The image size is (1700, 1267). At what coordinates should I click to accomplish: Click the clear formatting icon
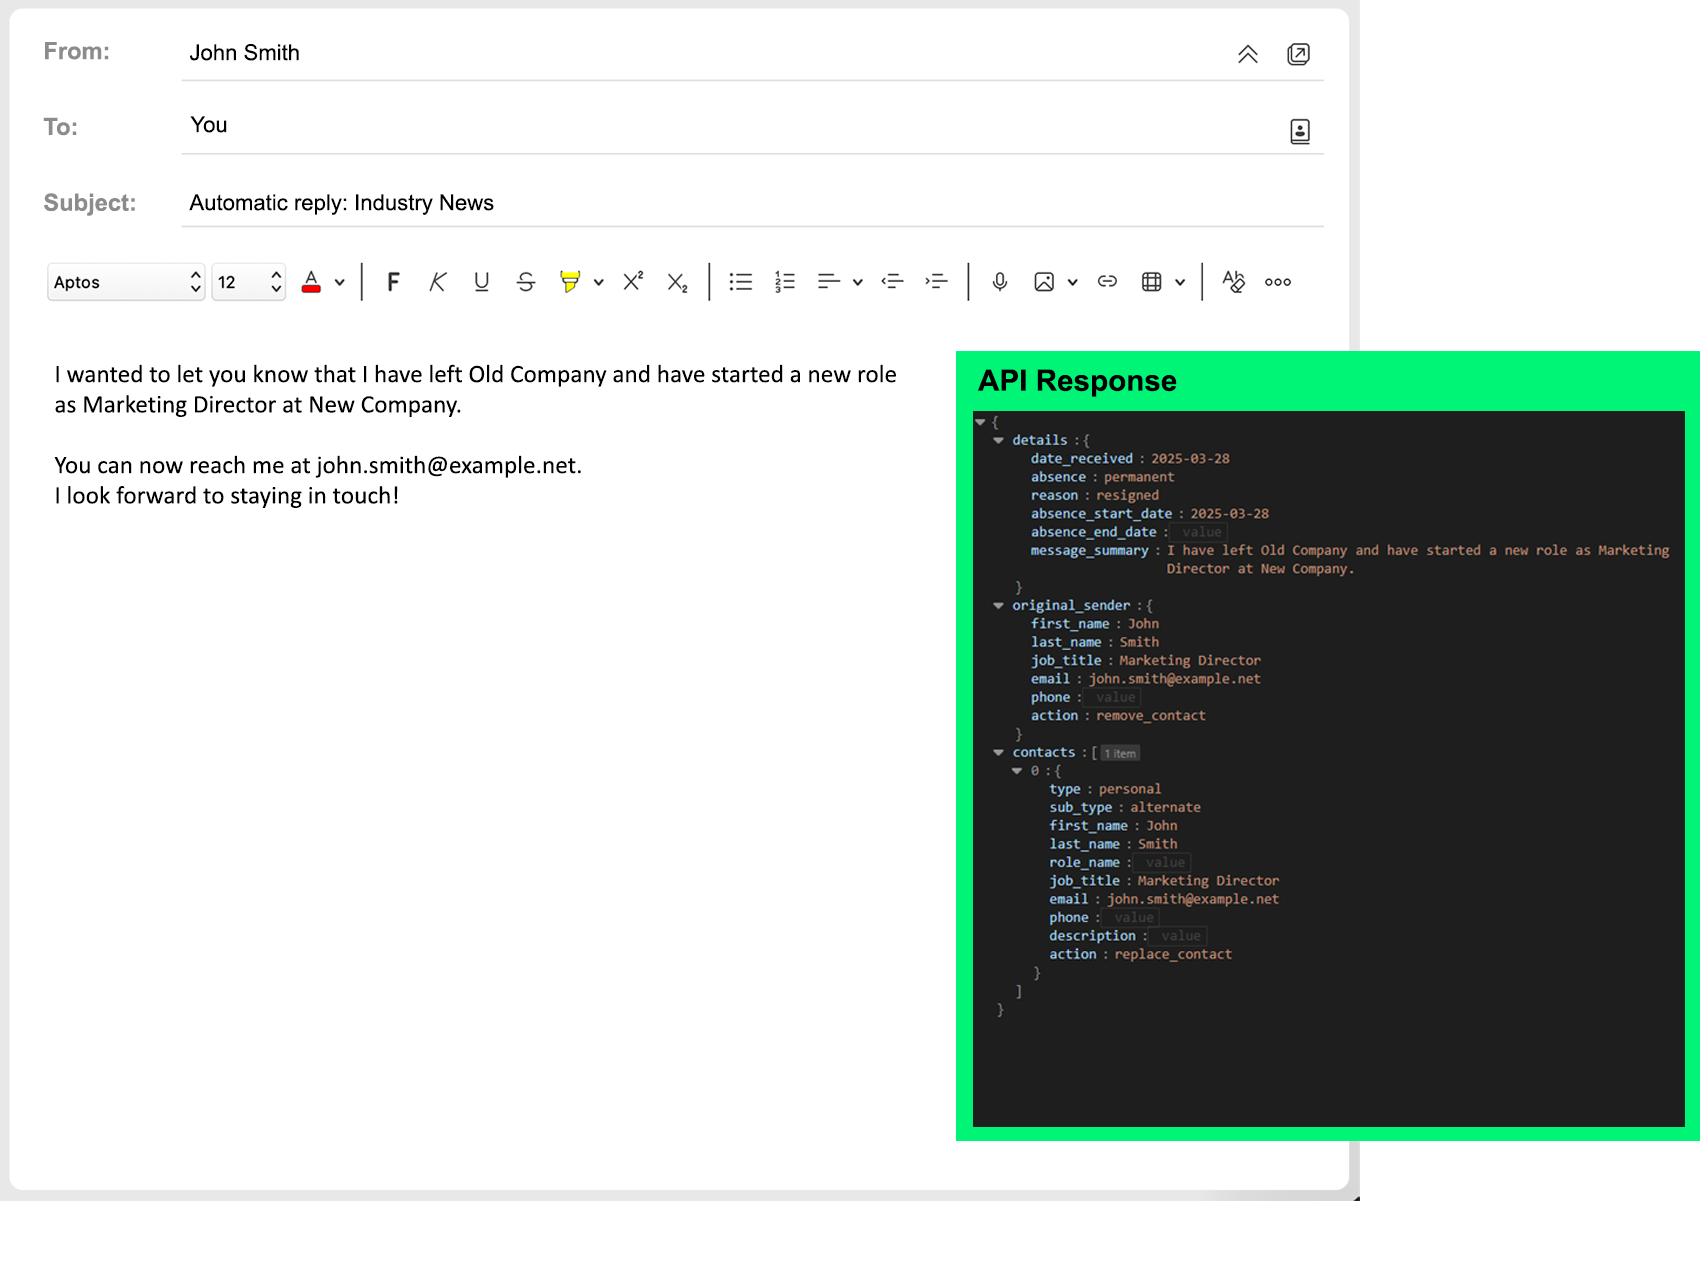(1233, 282)
